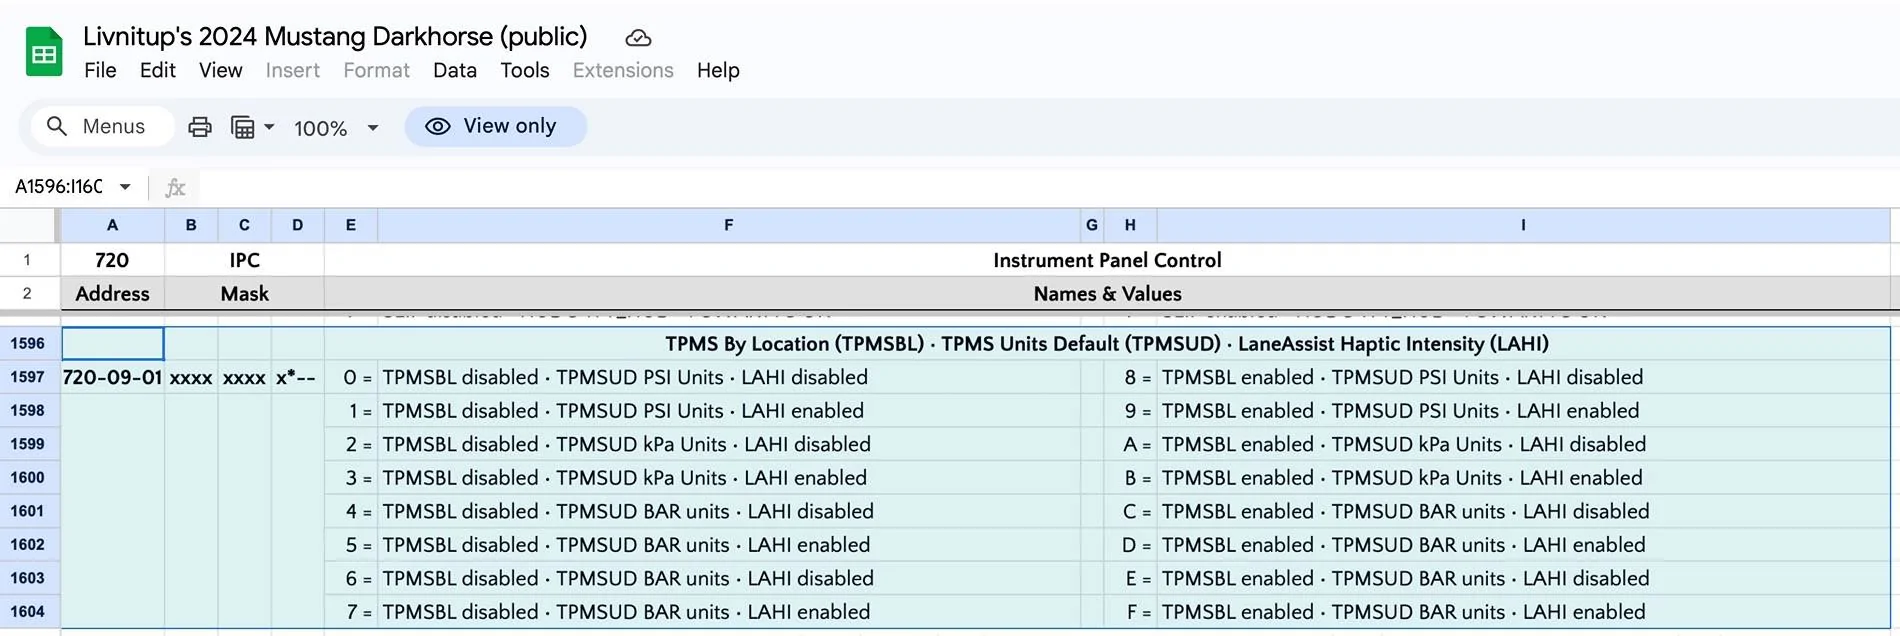Click value 7 TPMSBL disabled BAR LAHI enabled
Screen dimensions: 1900x636
pyautogui.click(x=729, y=611)
